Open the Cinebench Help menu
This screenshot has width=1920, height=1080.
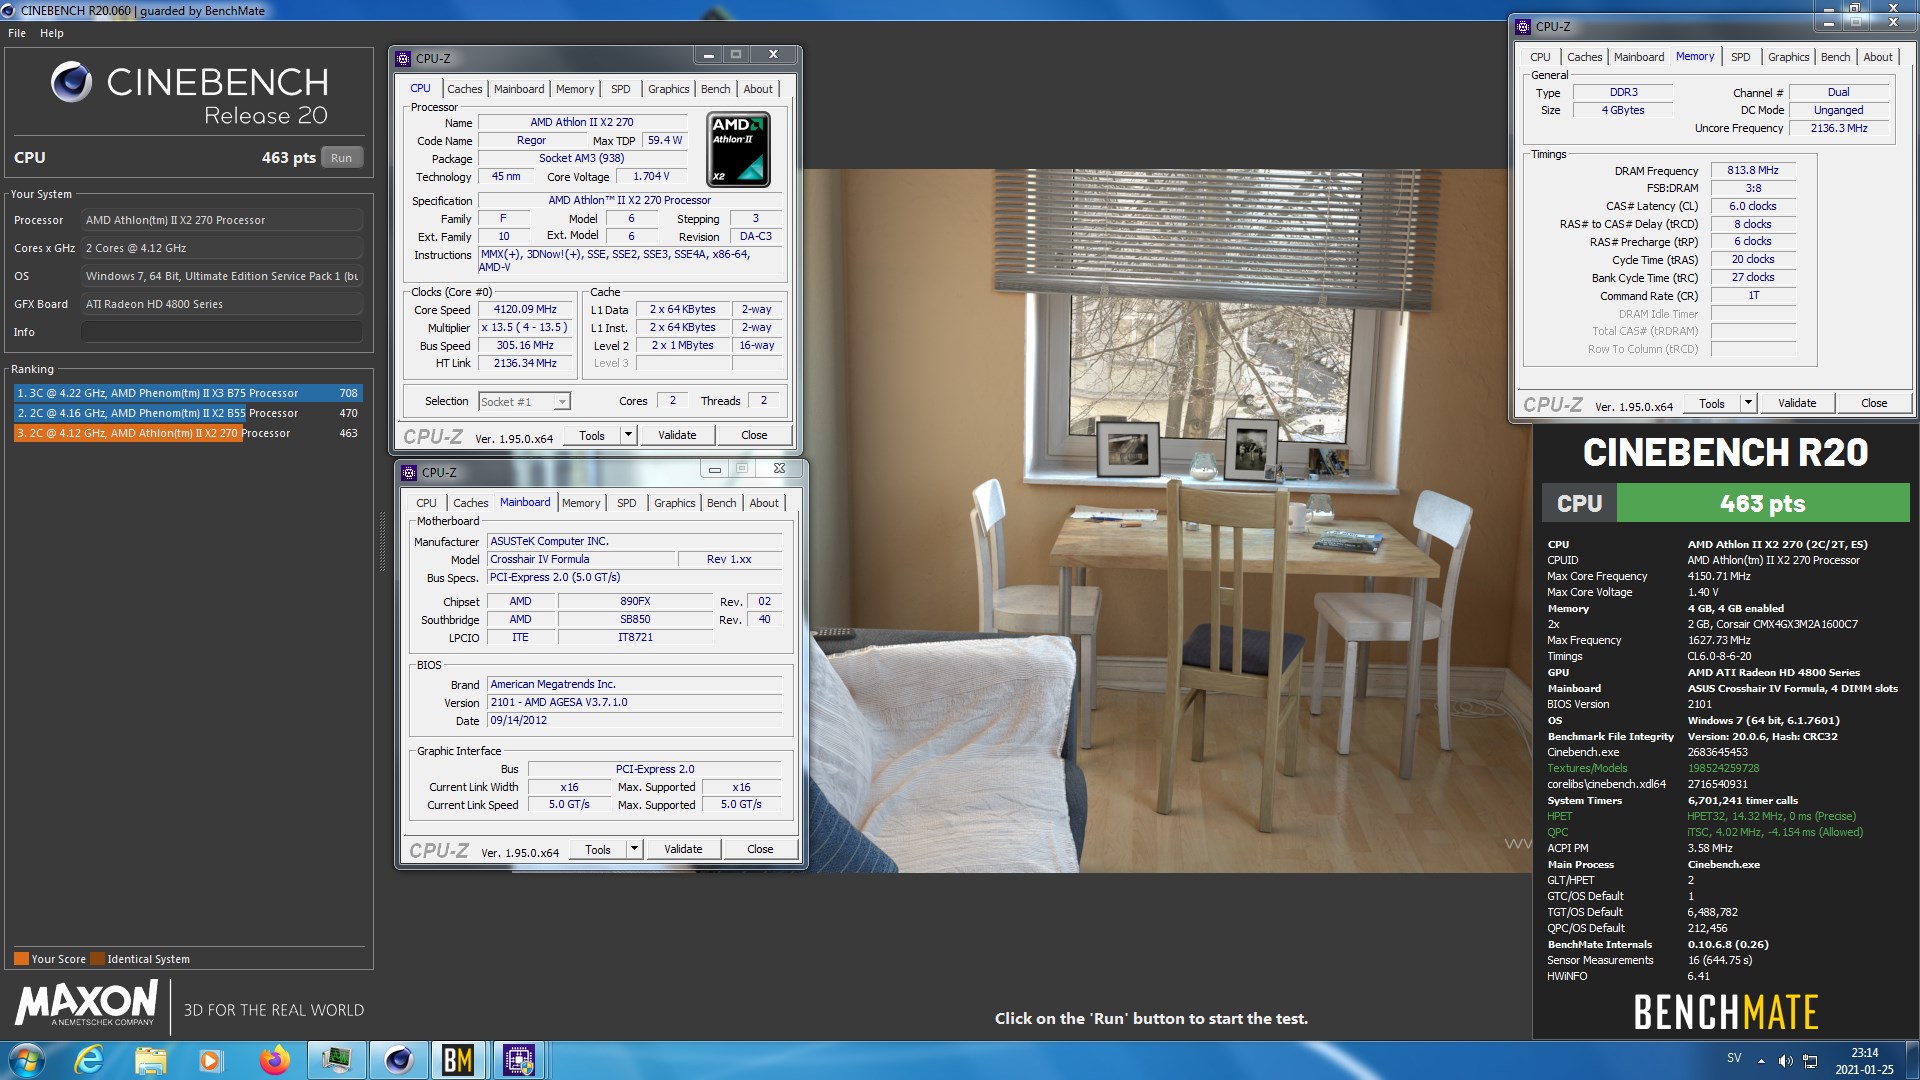point(52,33)
